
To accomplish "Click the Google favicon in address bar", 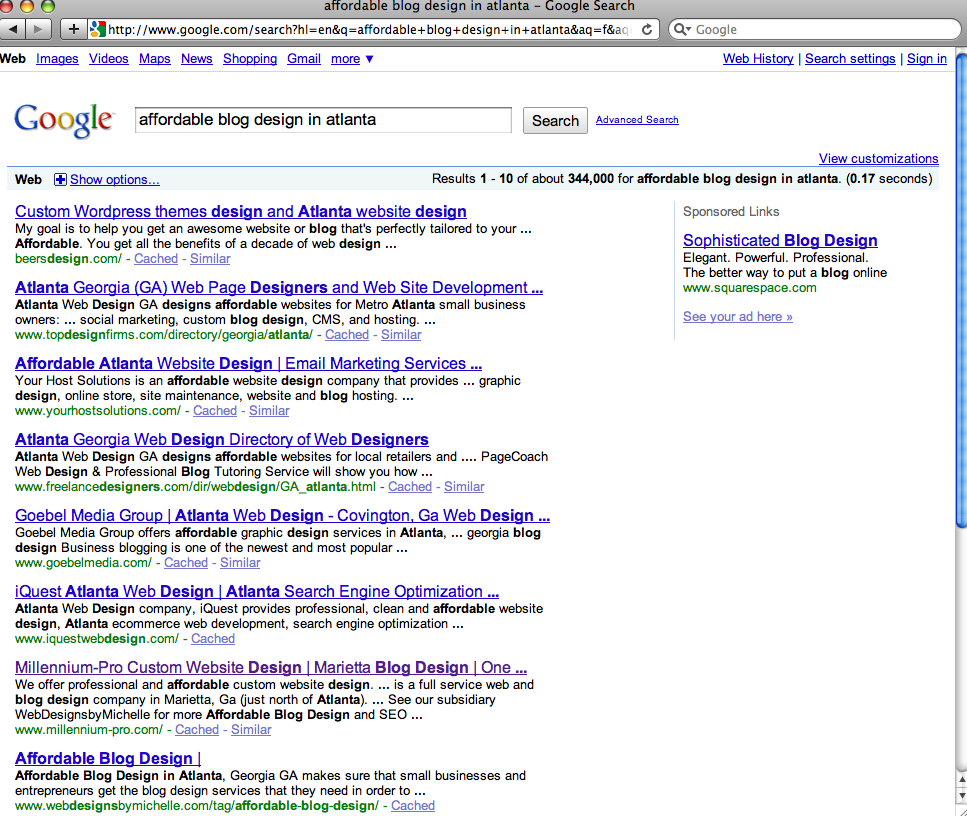I will pyautogui.click(x=97, y=29).
